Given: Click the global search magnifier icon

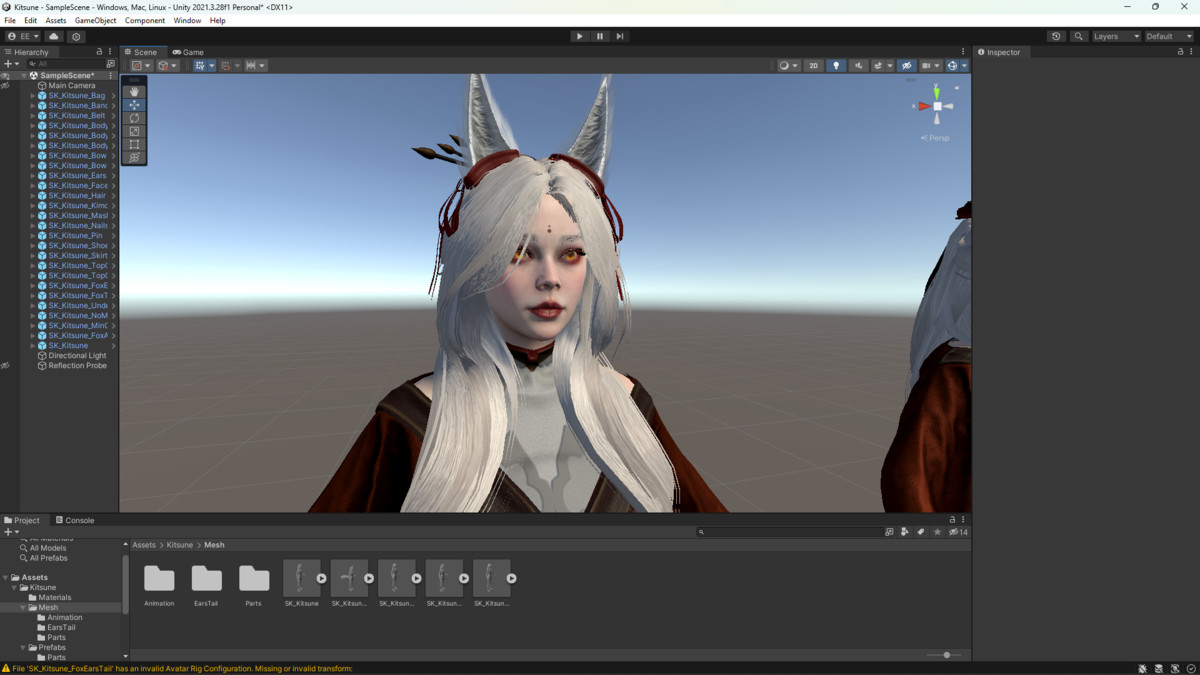Looking at the screenshot, I should 1078,36.
